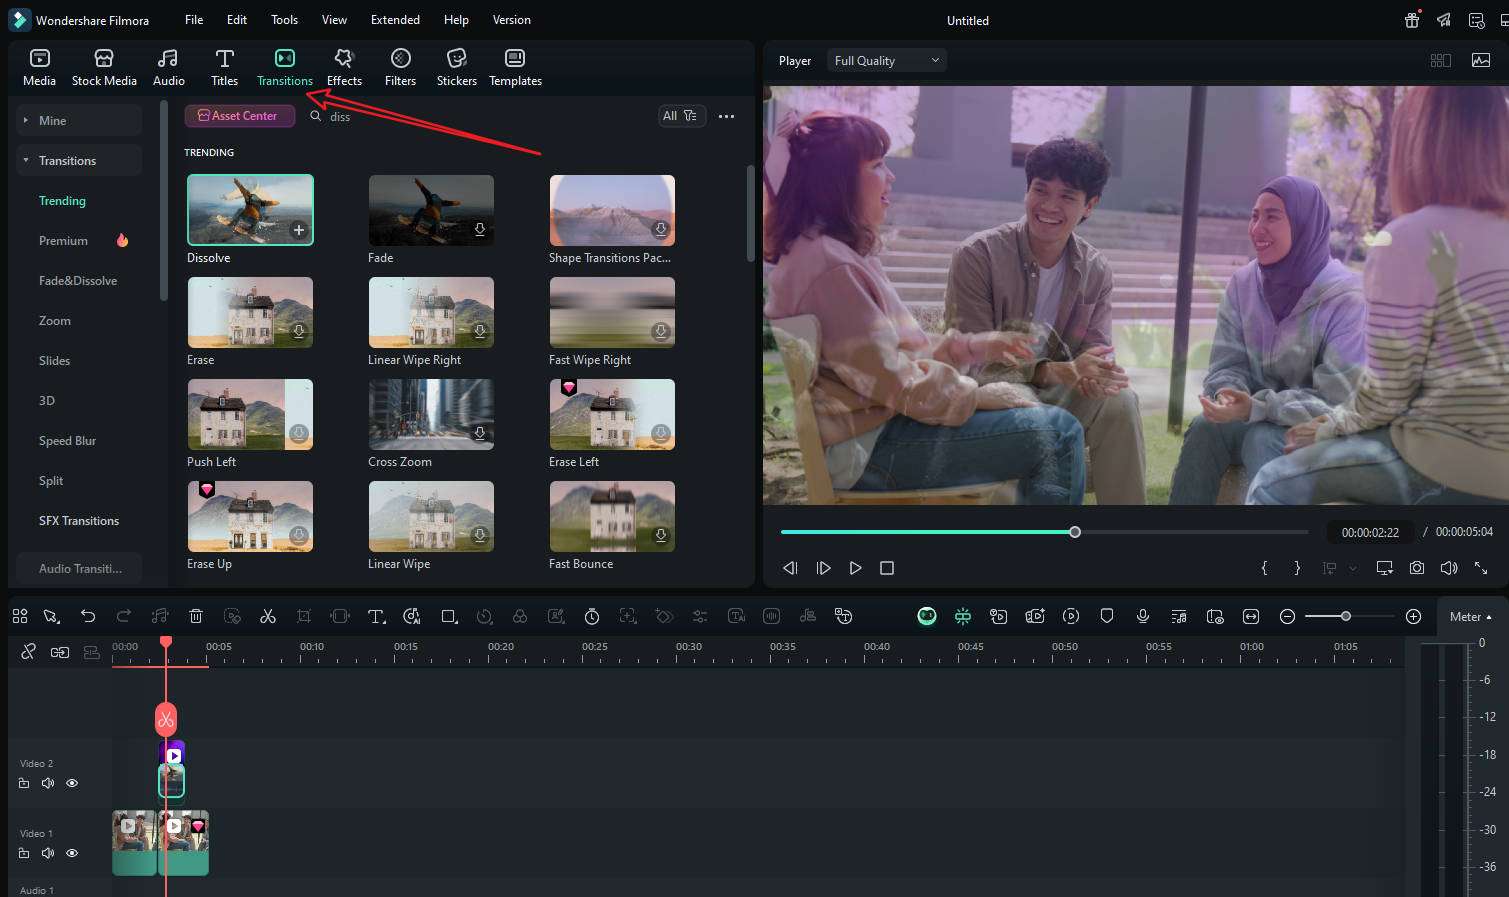
Task: Add a marker with shield icon
Action: click(x=1107, y=616)
